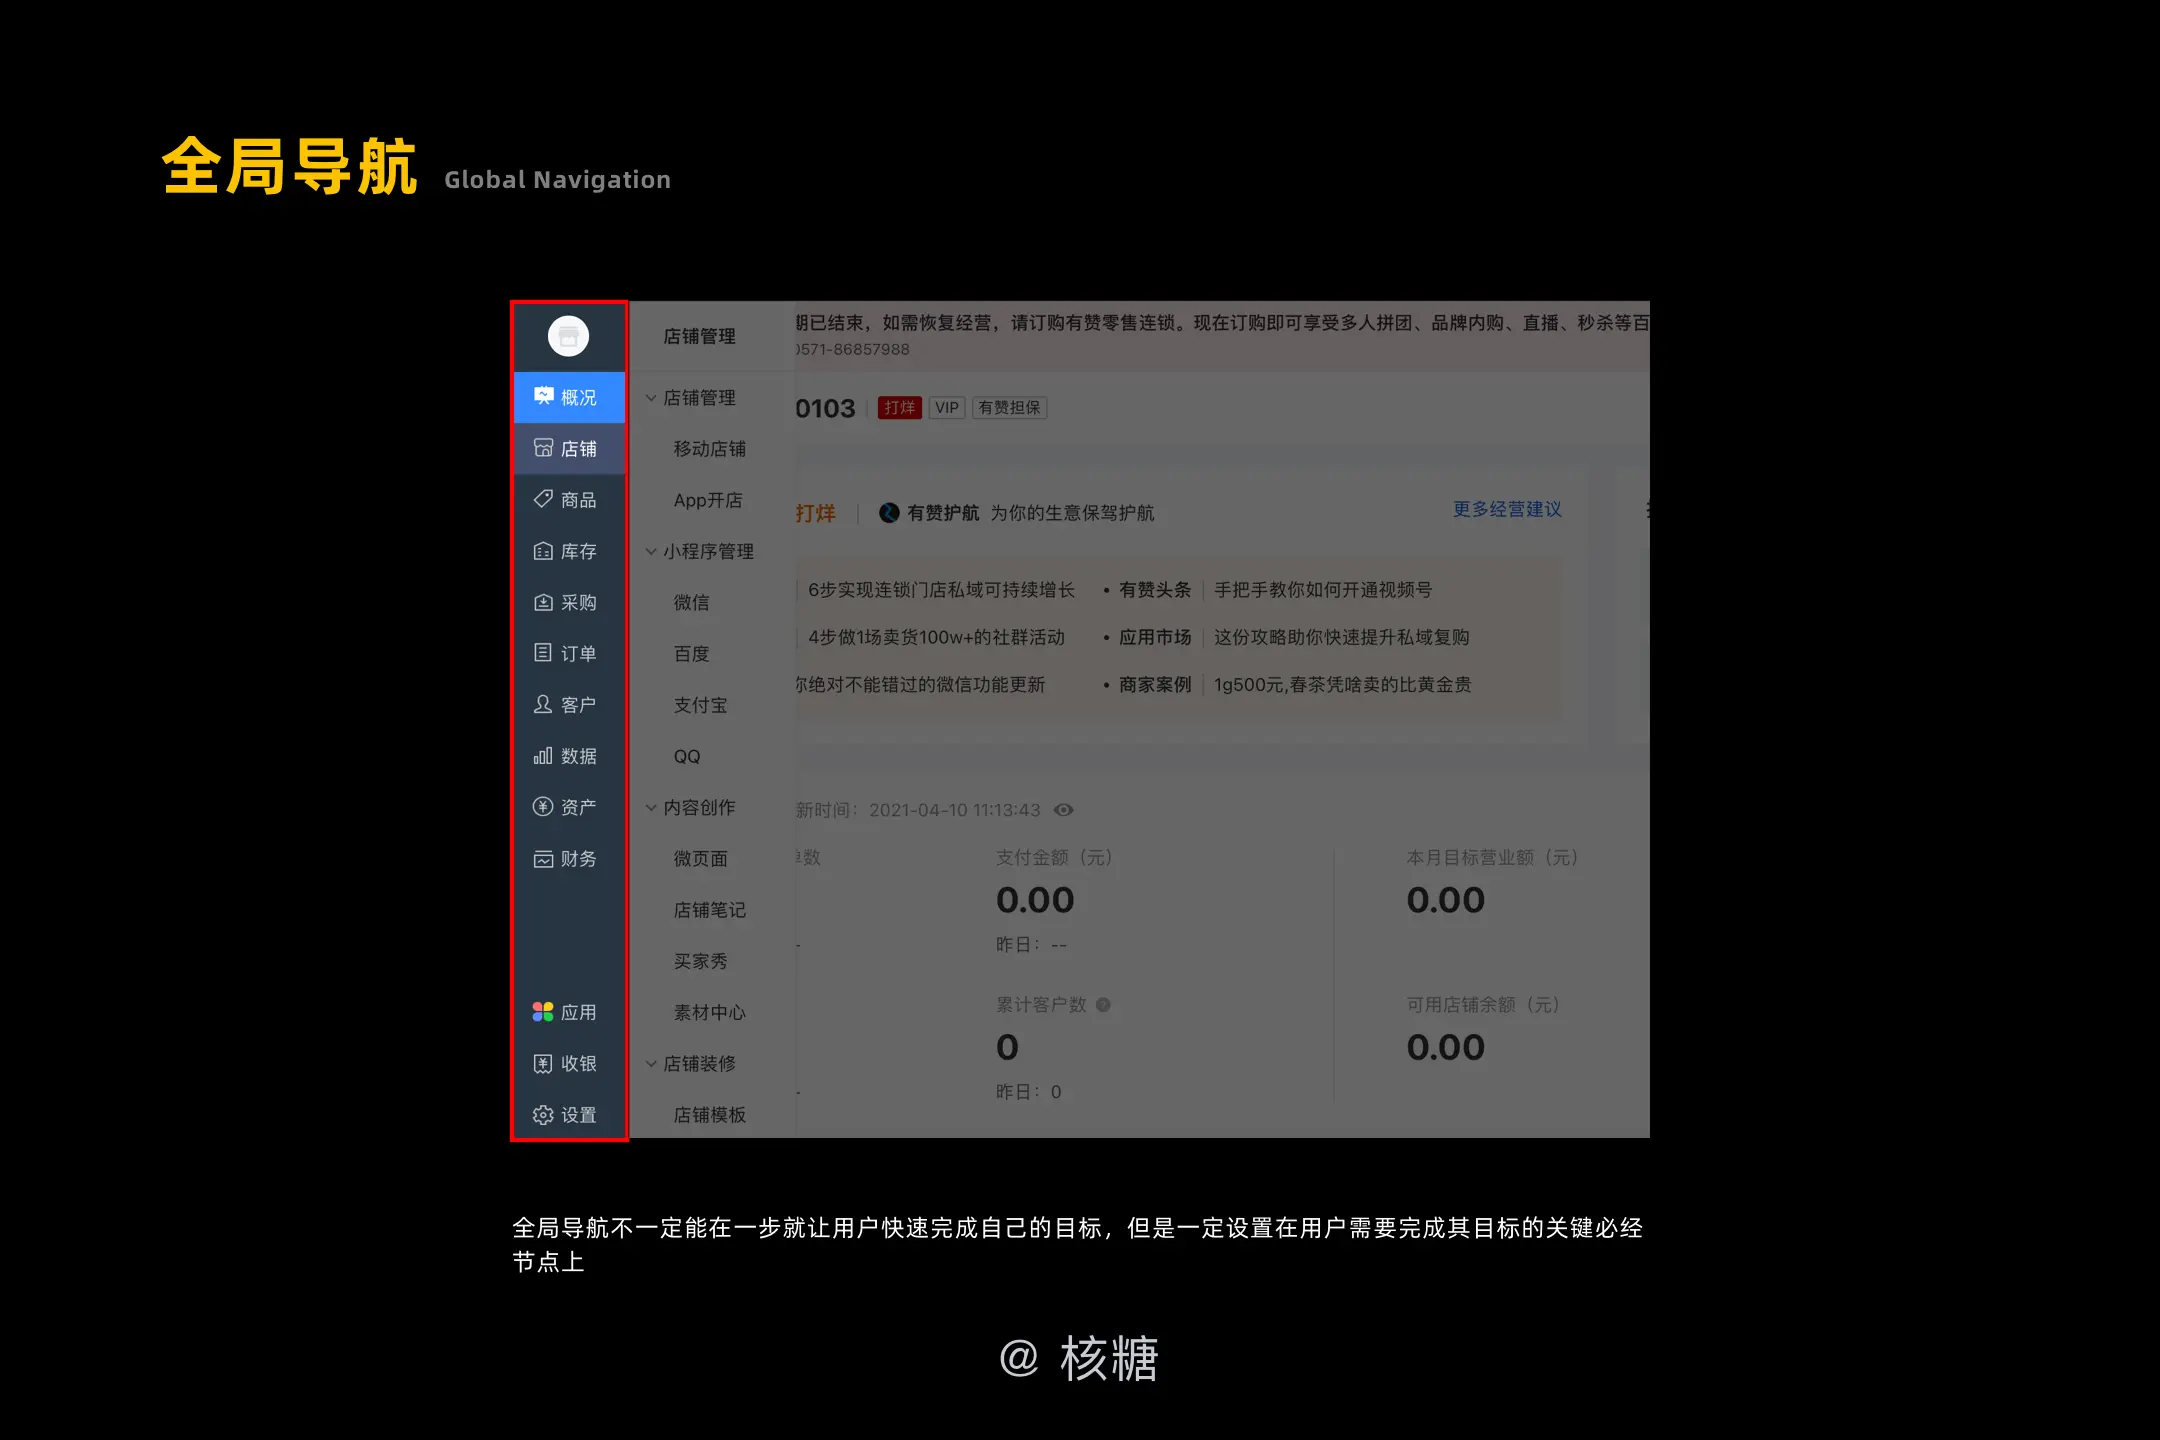Toggle the eye icon next to update time

1064,810
